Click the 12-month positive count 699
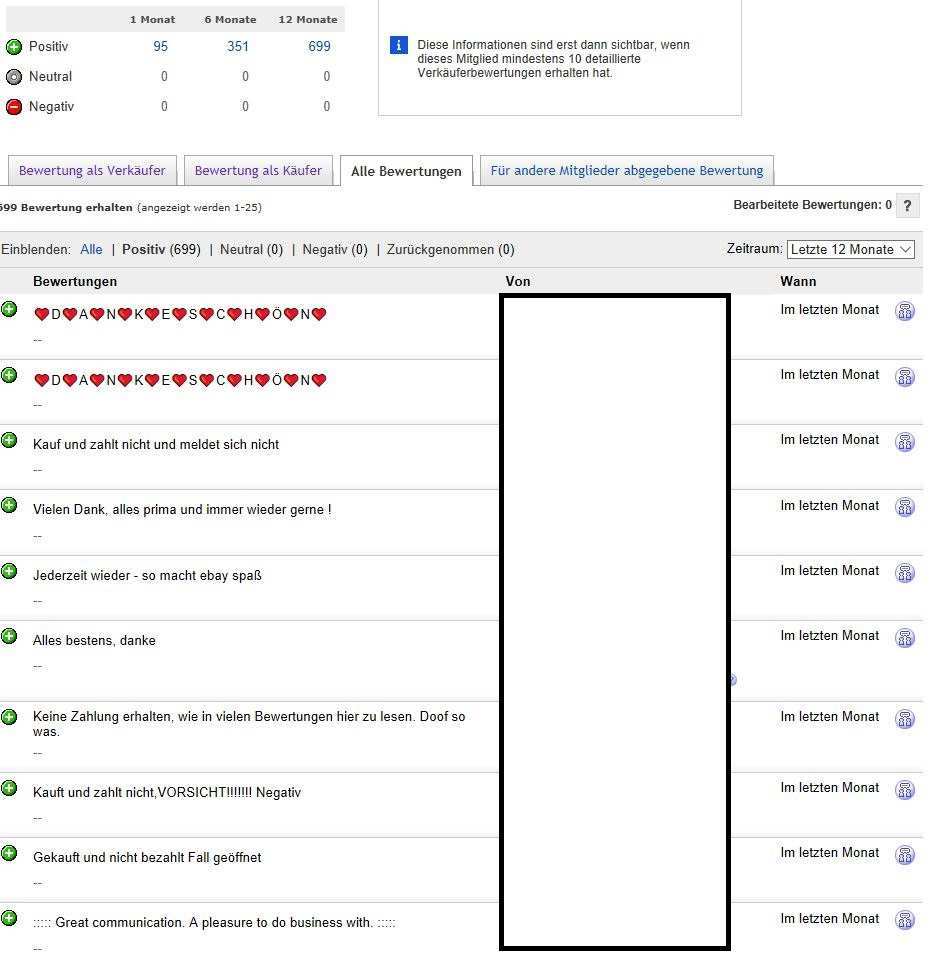 pyautogui.click(x=319, y=46)
